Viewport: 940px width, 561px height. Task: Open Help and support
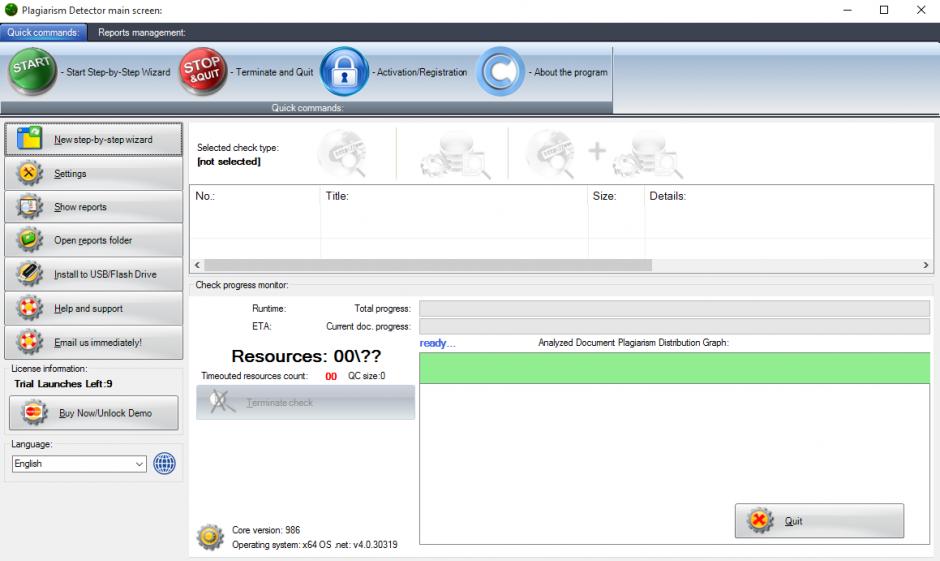(x=94, y=309)
